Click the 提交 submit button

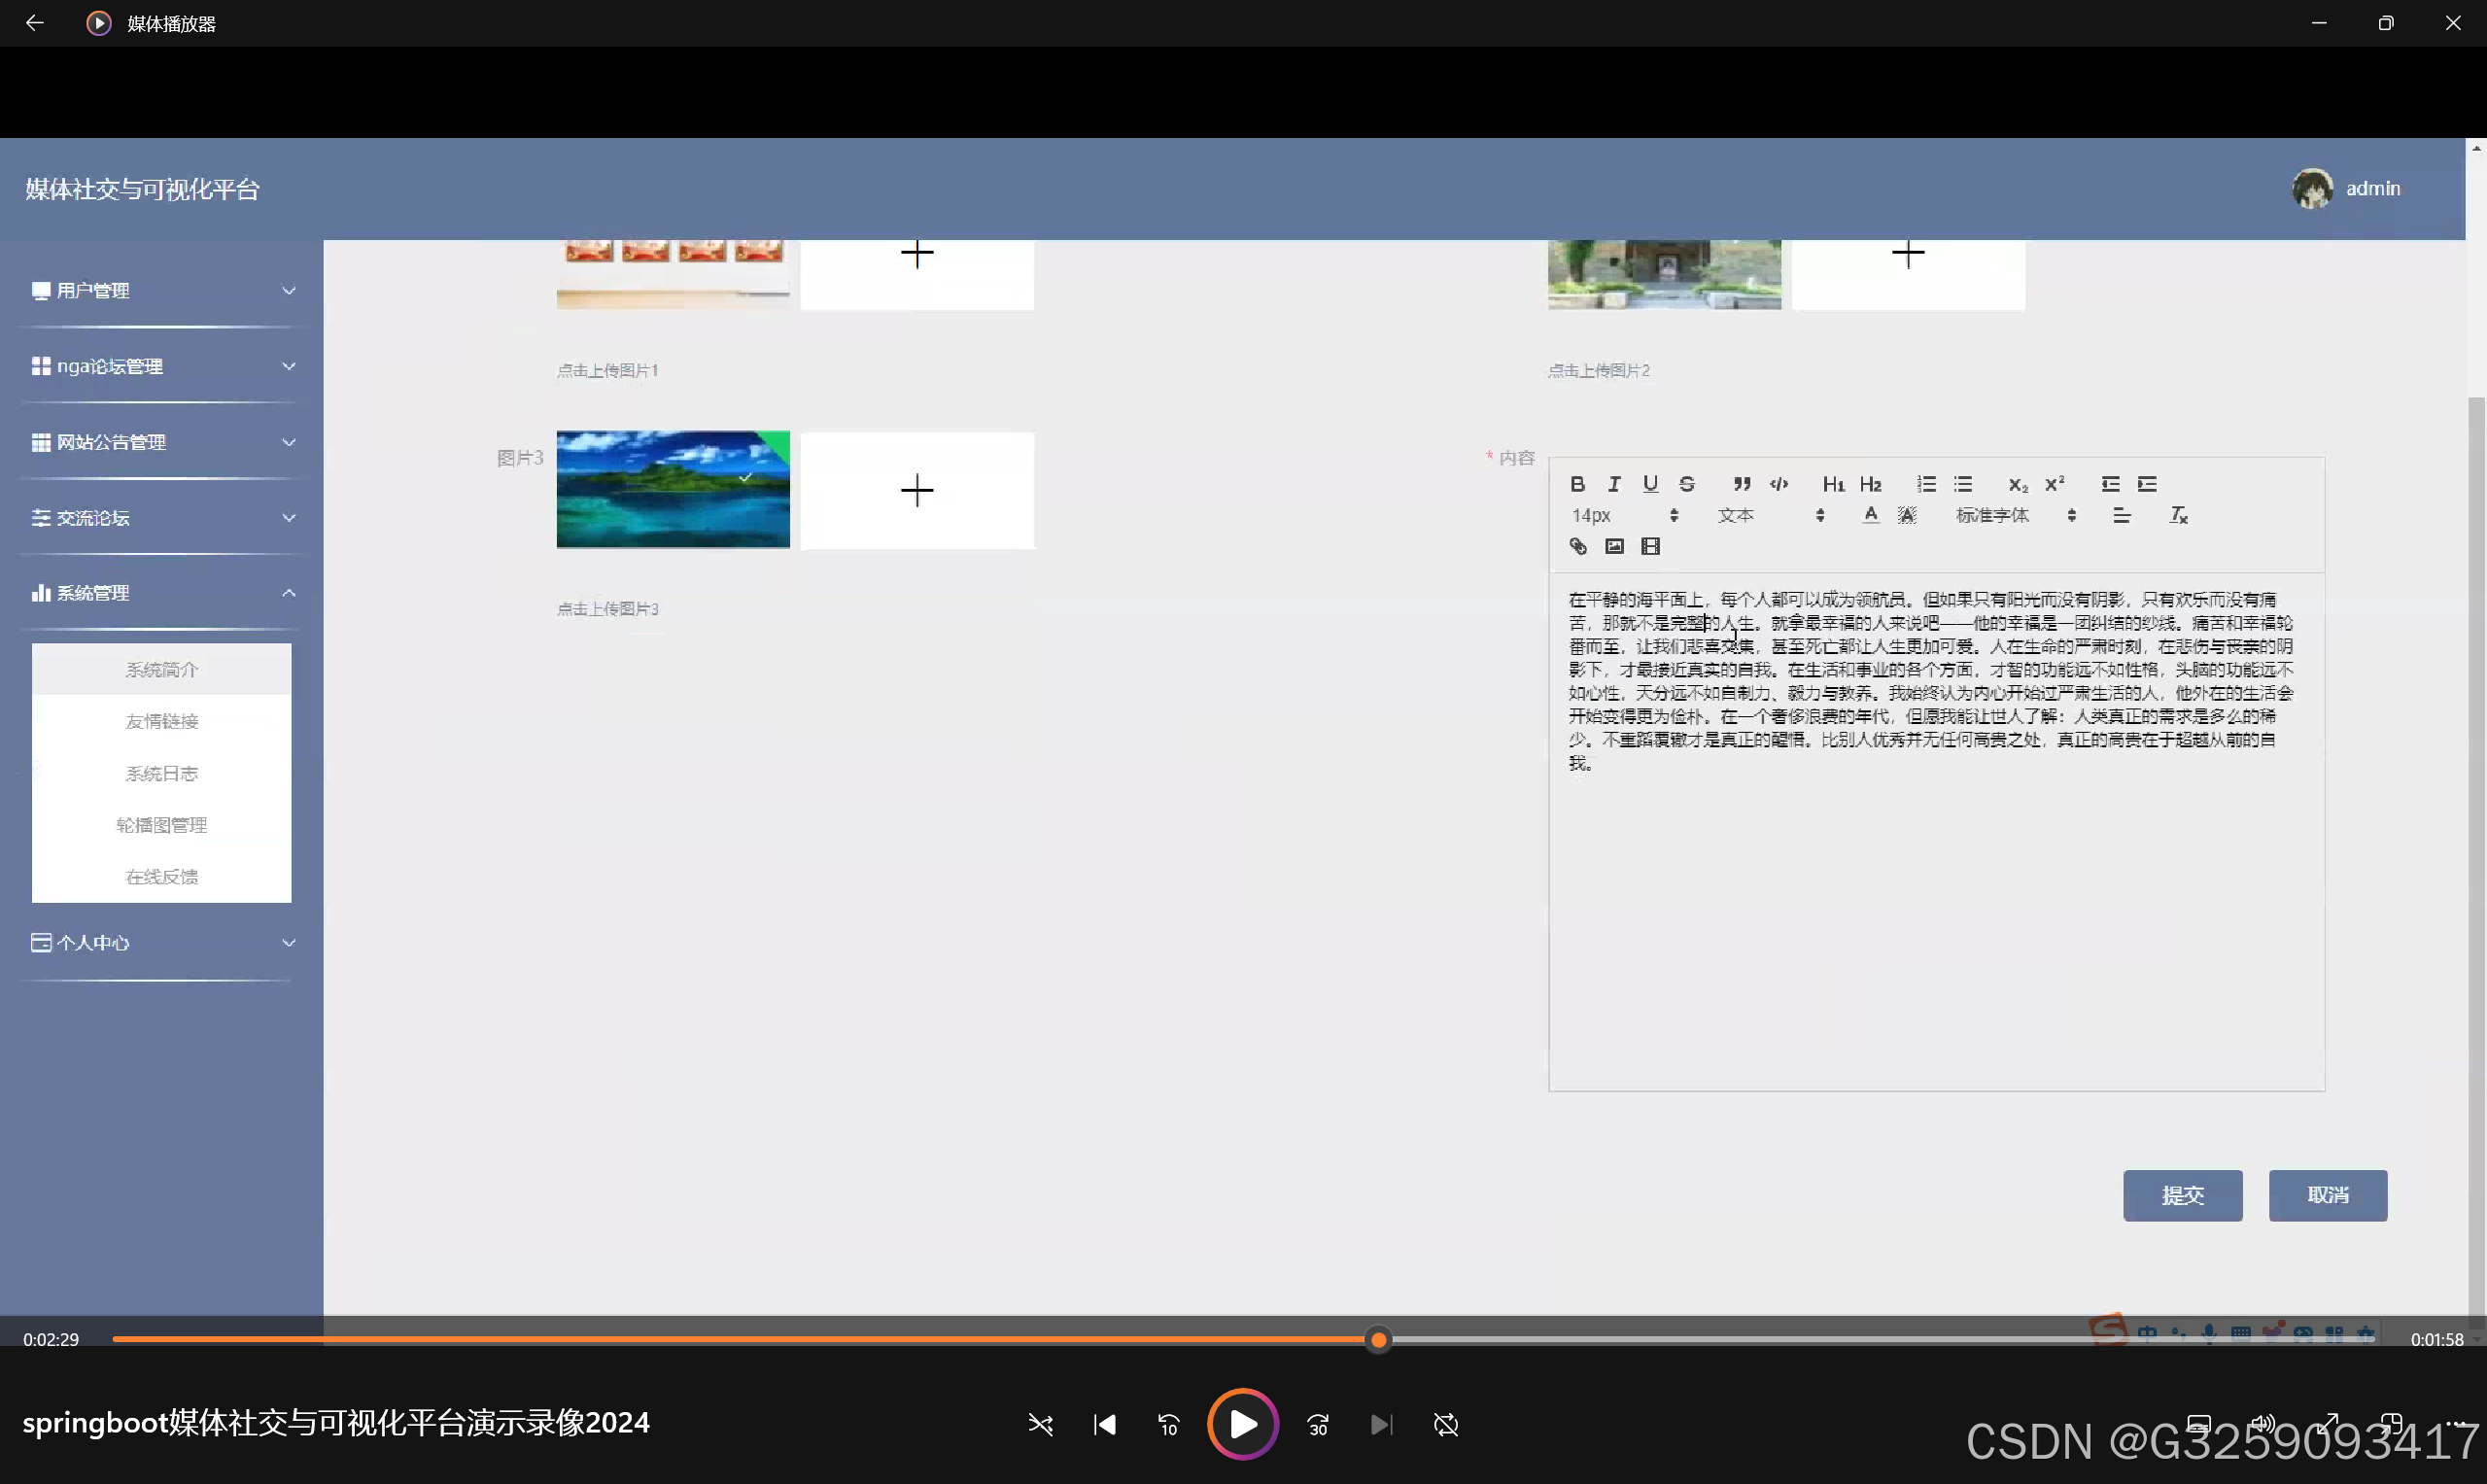tap(2182, 1195)
